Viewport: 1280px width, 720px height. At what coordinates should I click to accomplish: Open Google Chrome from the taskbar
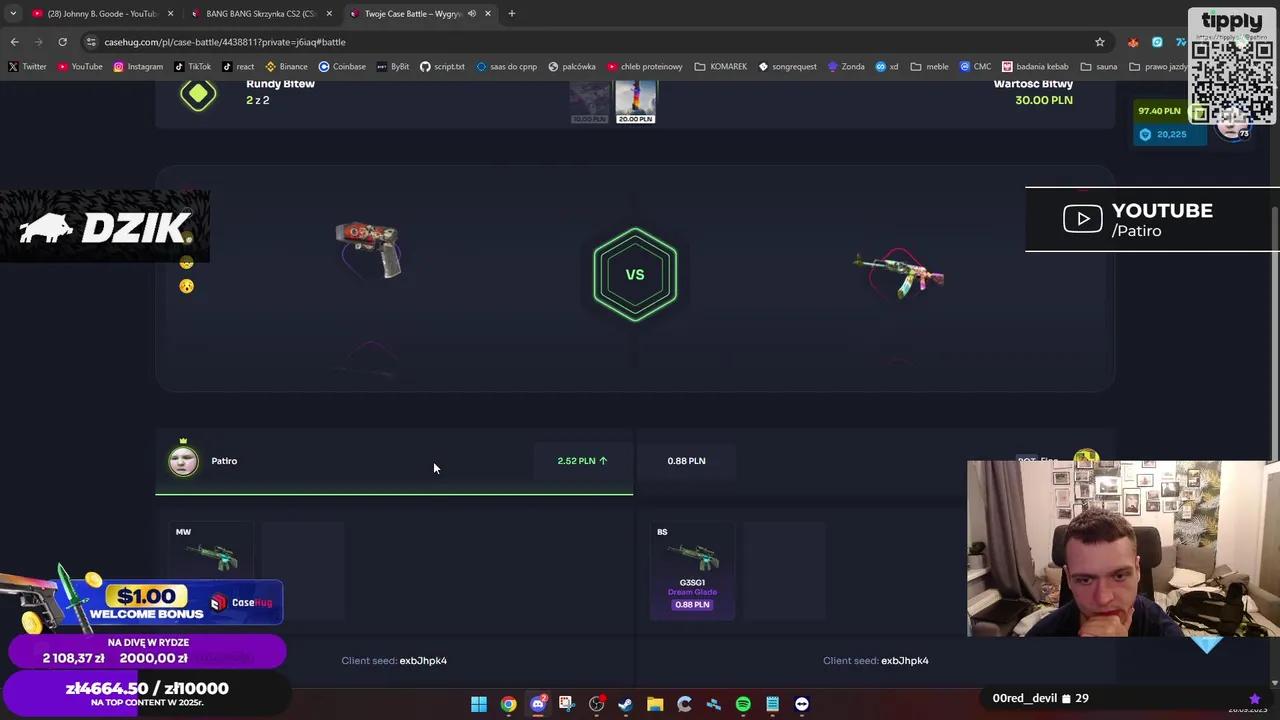click(508, 704)
